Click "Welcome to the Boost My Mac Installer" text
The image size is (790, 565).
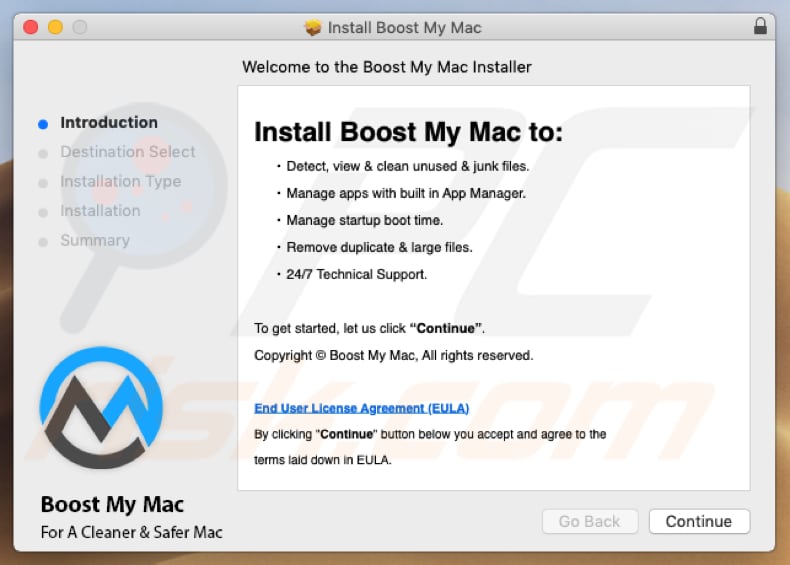(x=386, y=67)
